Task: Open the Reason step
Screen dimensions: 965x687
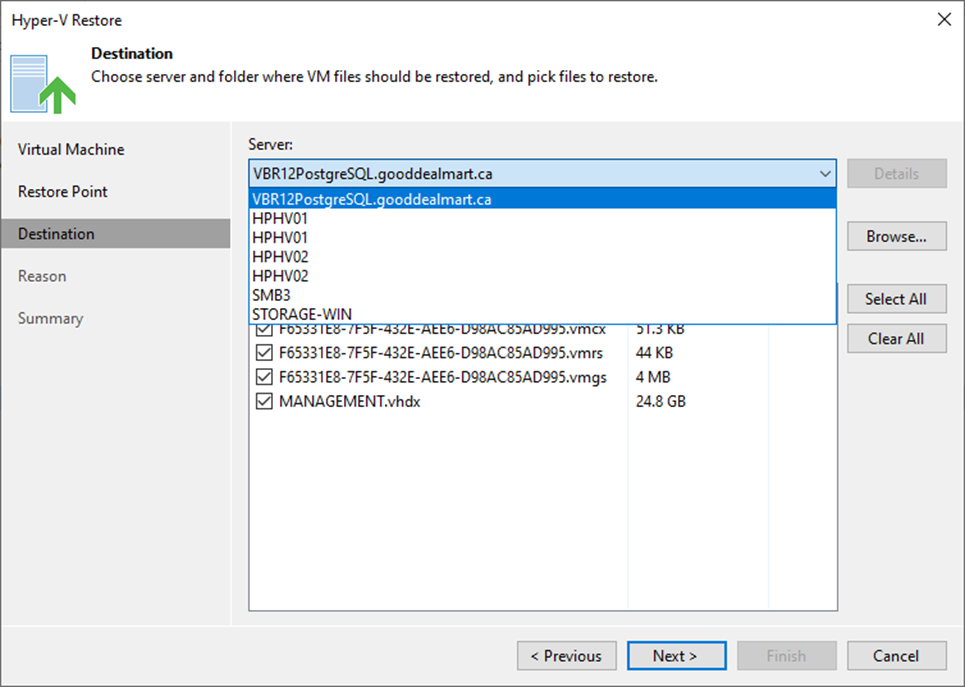Action: click(42, 276)
